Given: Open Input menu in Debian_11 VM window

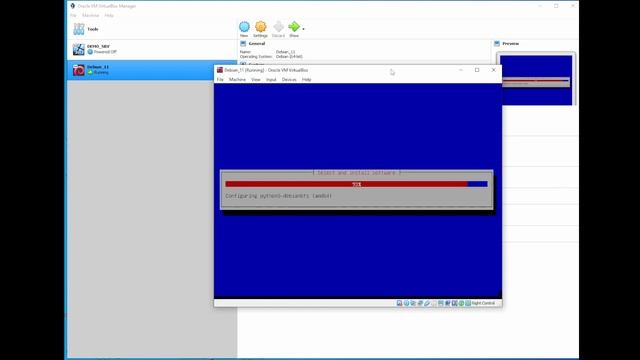Looking at the screenshot, I should [x=271, y=80].
